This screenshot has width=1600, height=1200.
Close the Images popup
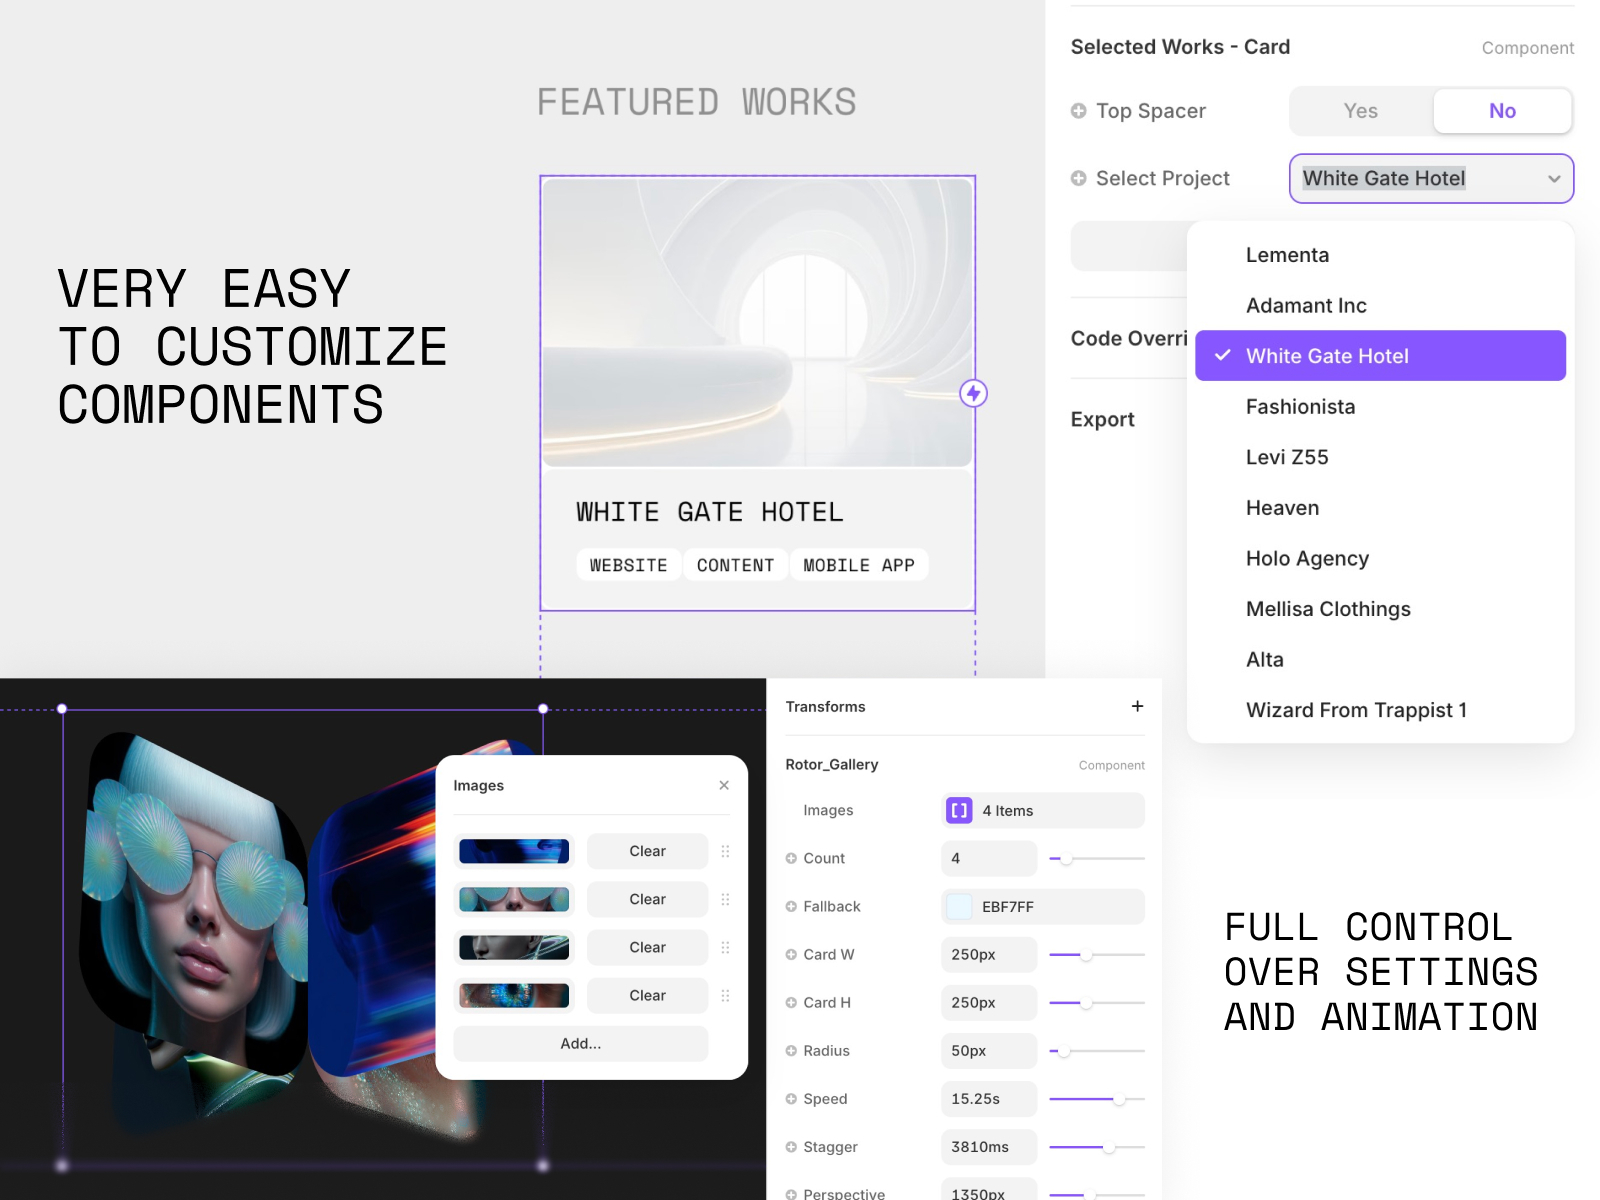(724, 785)
